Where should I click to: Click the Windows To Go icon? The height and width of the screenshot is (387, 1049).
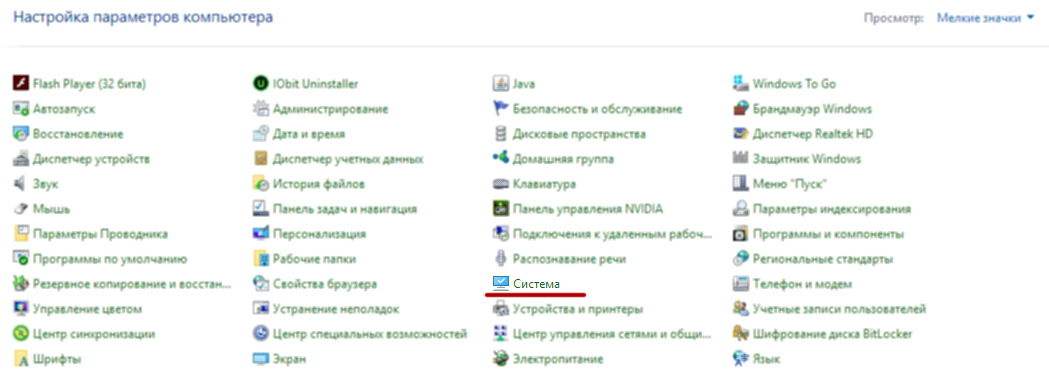[x=740, y=84]
